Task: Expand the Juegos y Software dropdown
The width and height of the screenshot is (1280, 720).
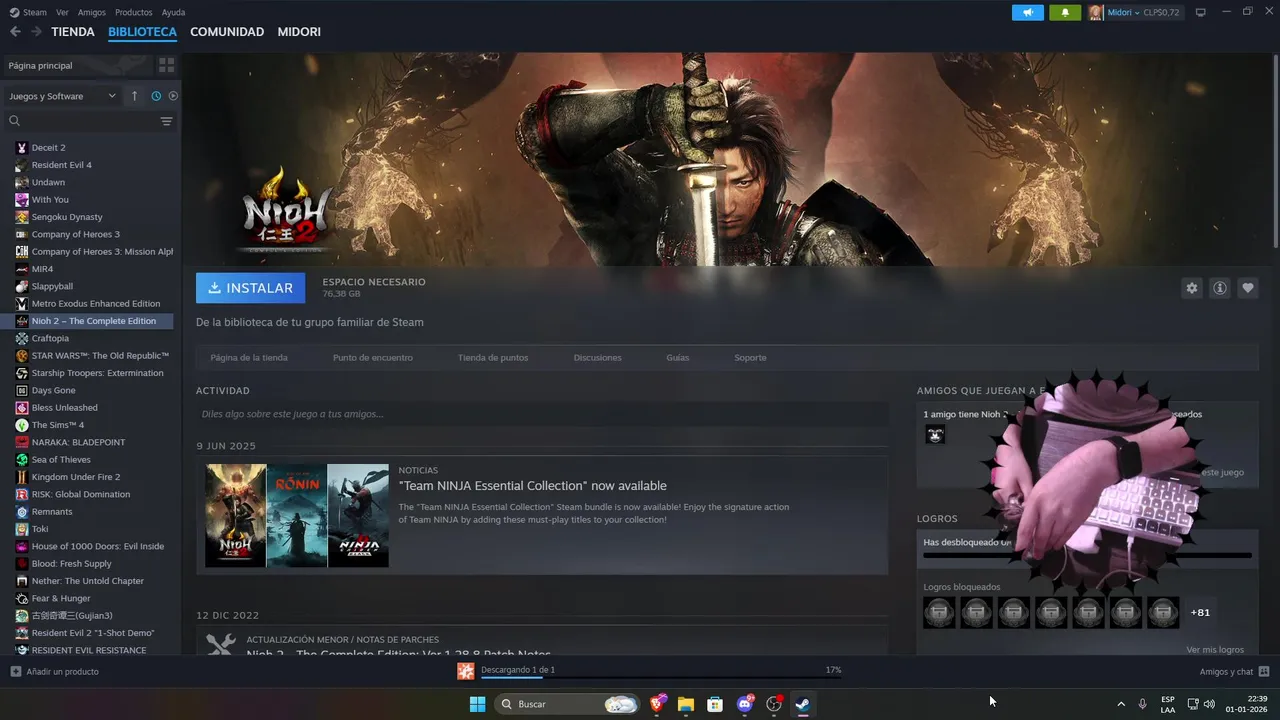Action: click(63, 96)
